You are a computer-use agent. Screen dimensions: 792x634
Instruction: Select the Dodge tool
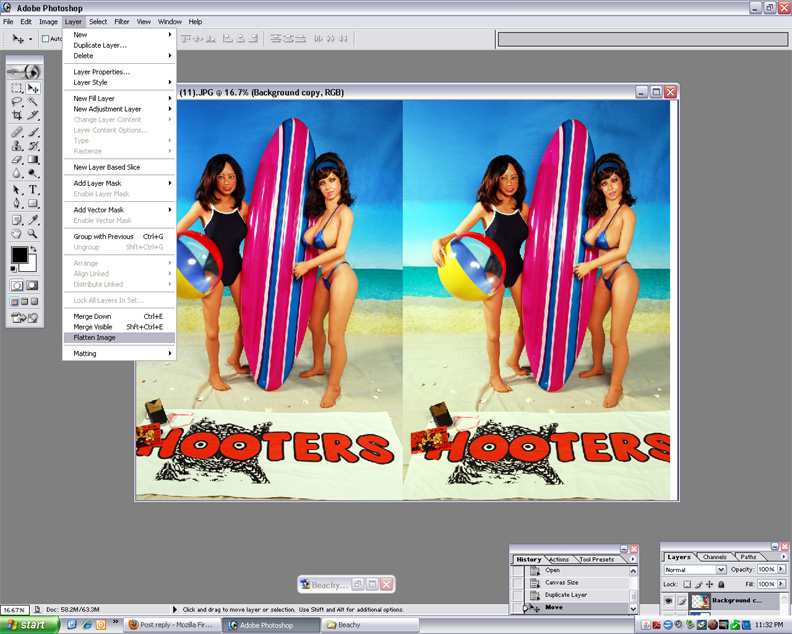(33, 173)
